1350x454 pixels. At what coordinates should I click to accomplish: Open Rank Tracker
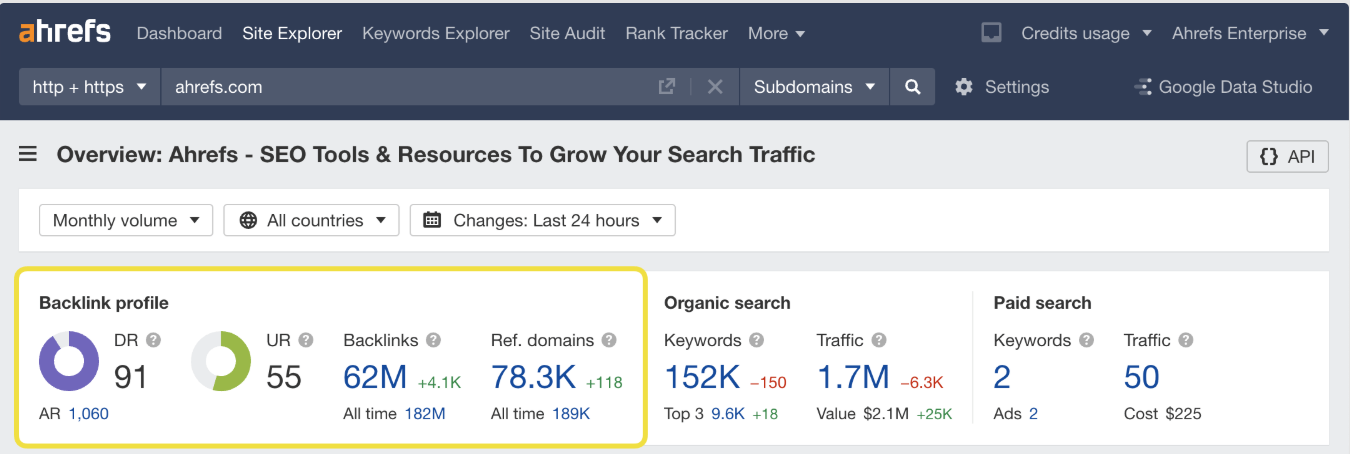676,33
